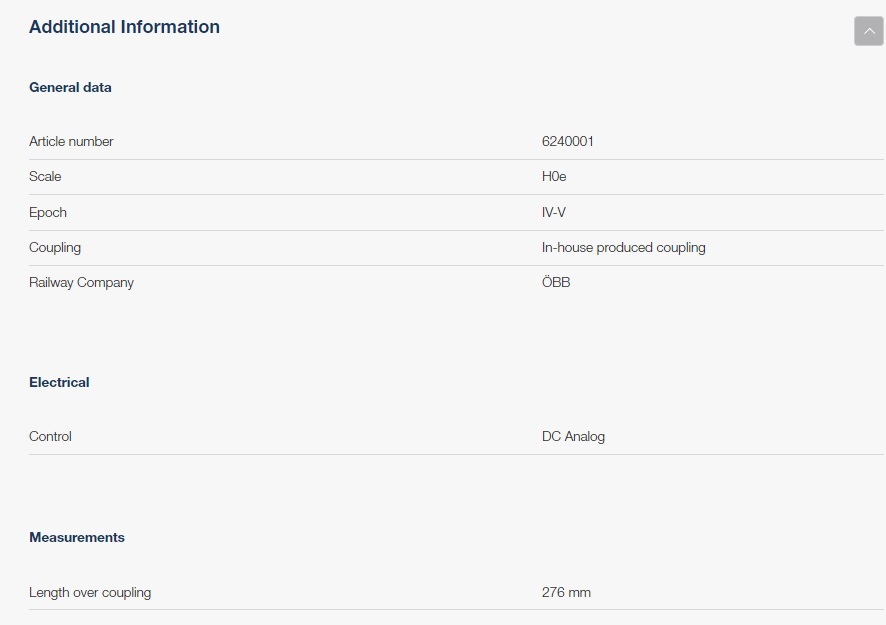Collapse the Additional Information section chevron

(x=868, y=31)
